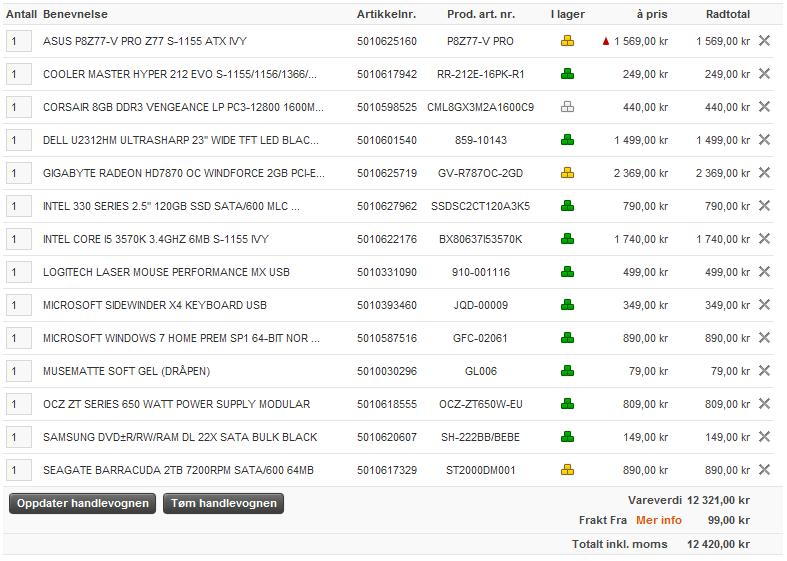
Task: Click yellow stock icon for Gigabyte Radeon
Action: pyautogui.click(x=567, y=173)
